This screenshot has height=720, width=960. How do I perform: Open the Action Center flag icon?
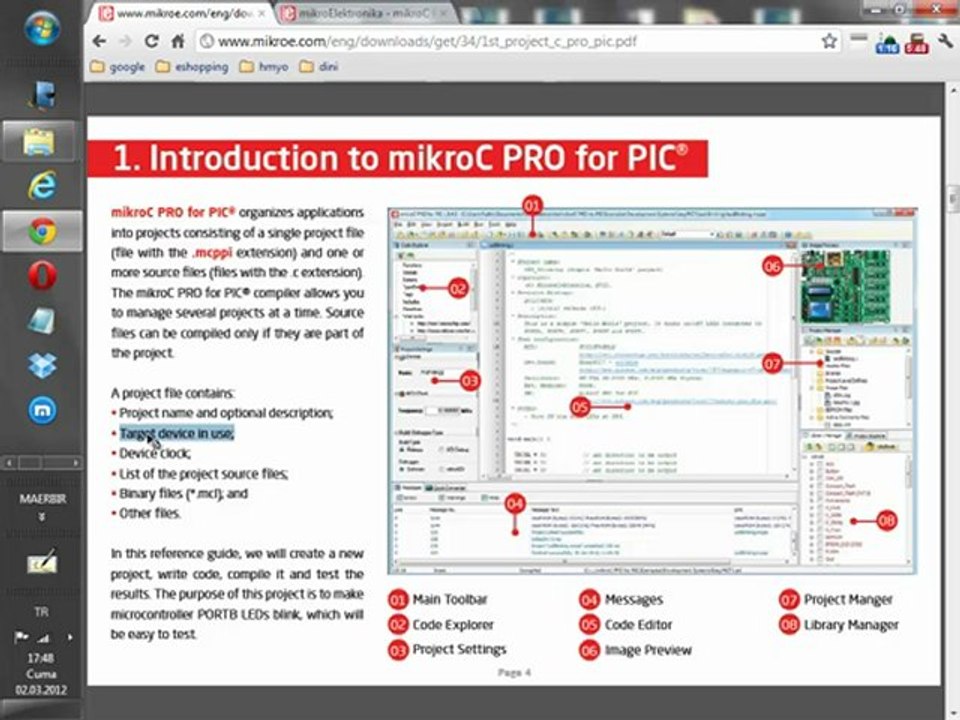(21, 637)
